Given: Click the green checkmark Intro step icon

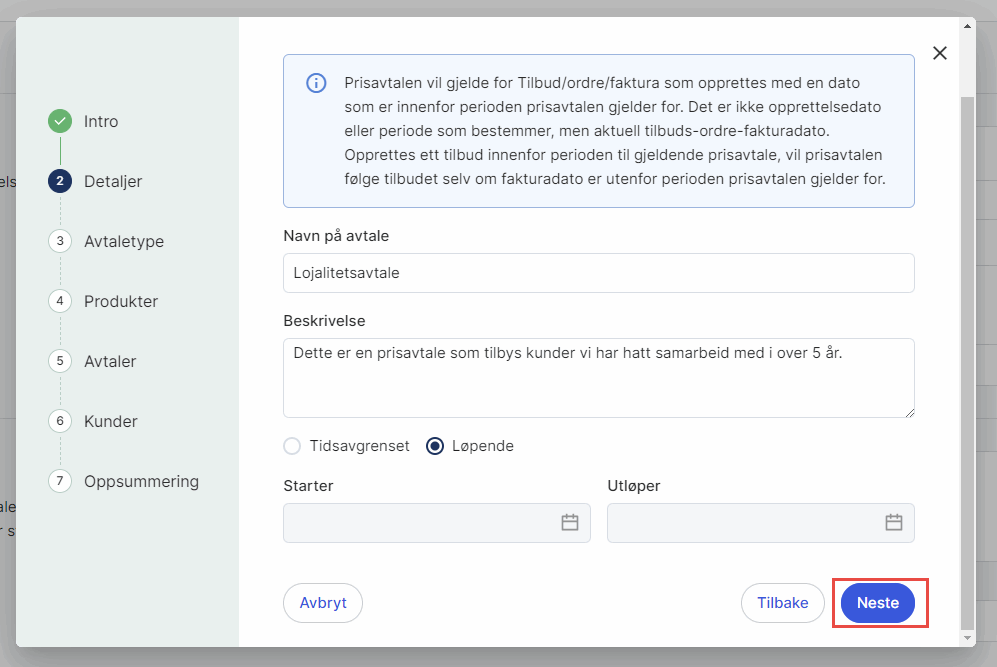Looking at the screenshot, I should click(60, 122).
